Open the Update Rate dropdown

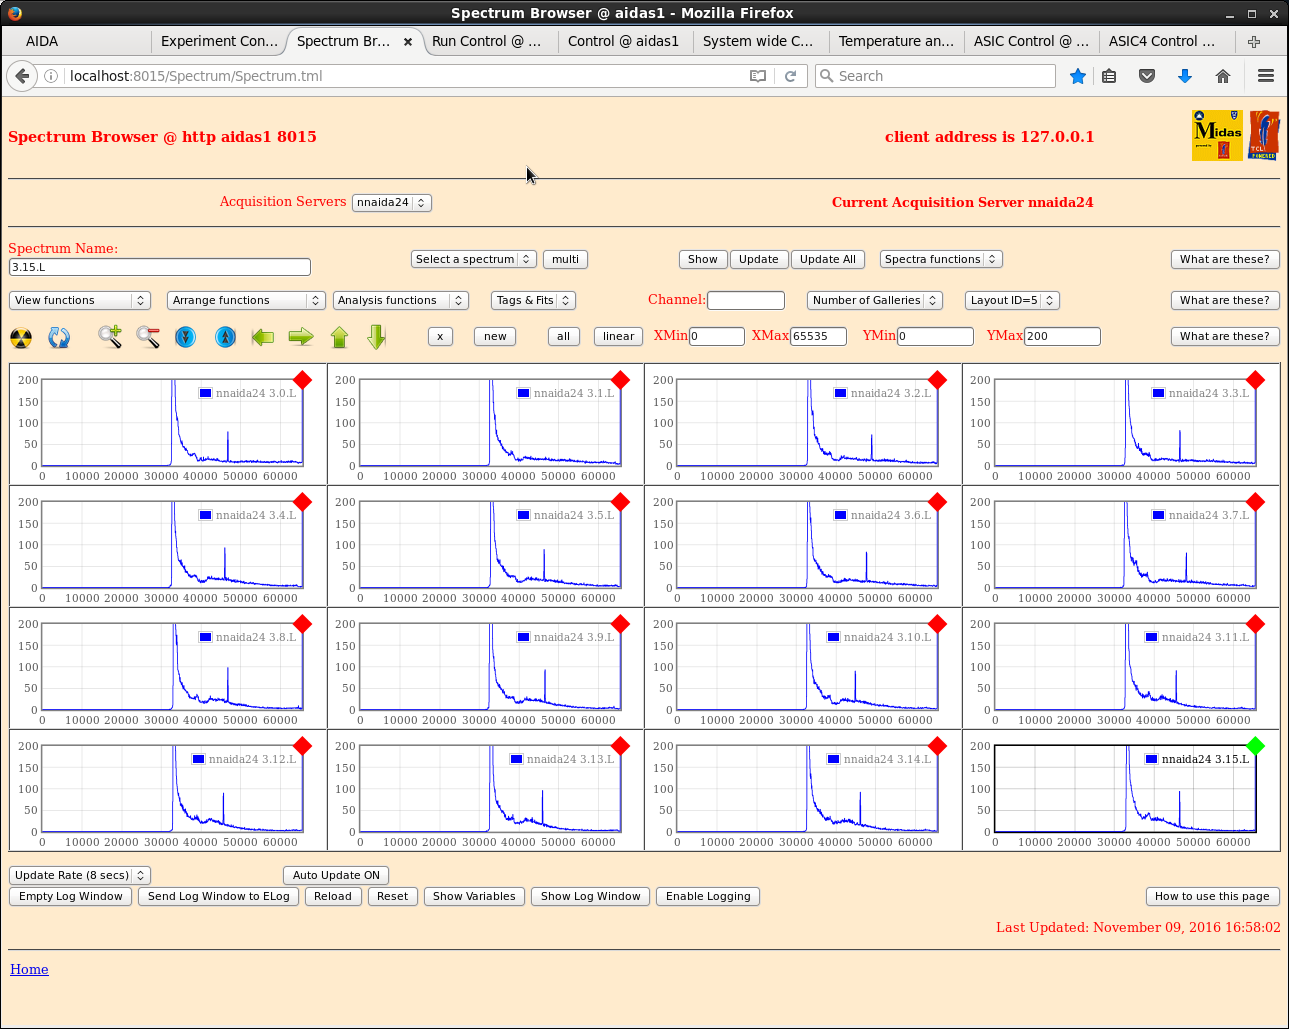pos(80,875)
